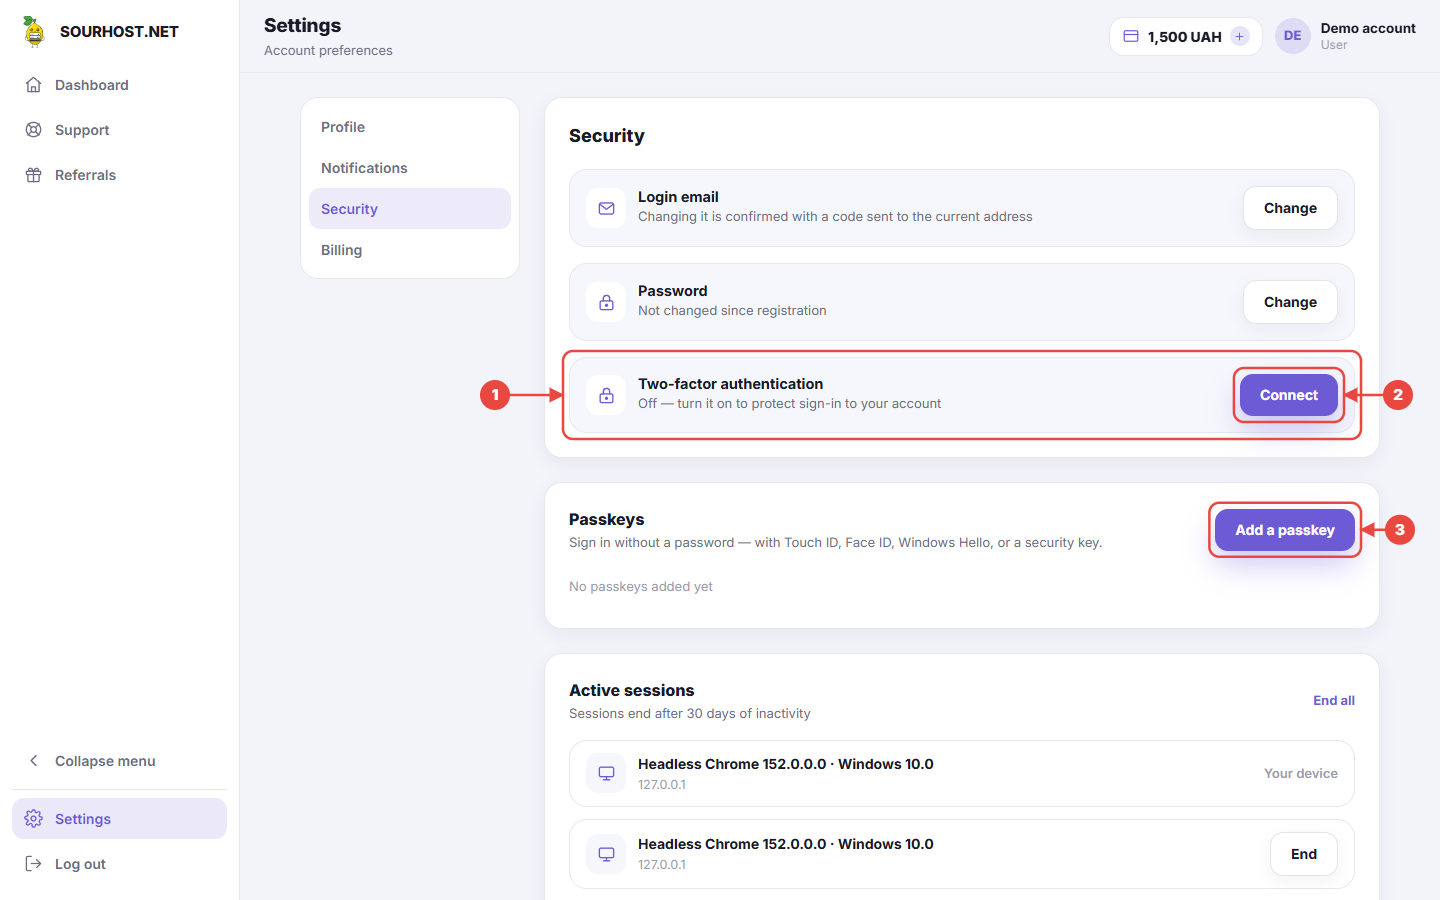1440x900 pixels.
Task: Go to Referrals in the sidebar
Action: (119, 175)
